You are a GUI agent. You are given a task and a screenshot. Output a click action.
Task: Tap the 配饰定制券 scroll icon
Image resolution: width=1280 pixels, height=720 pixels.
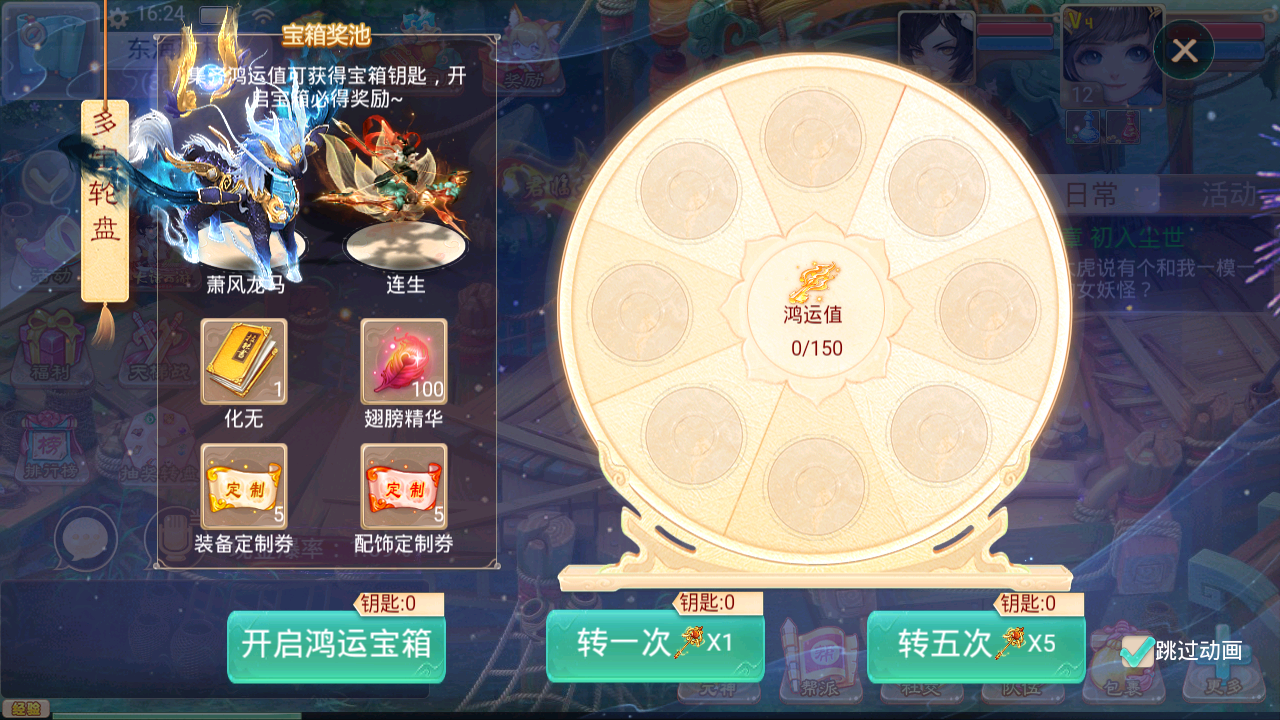404,486
